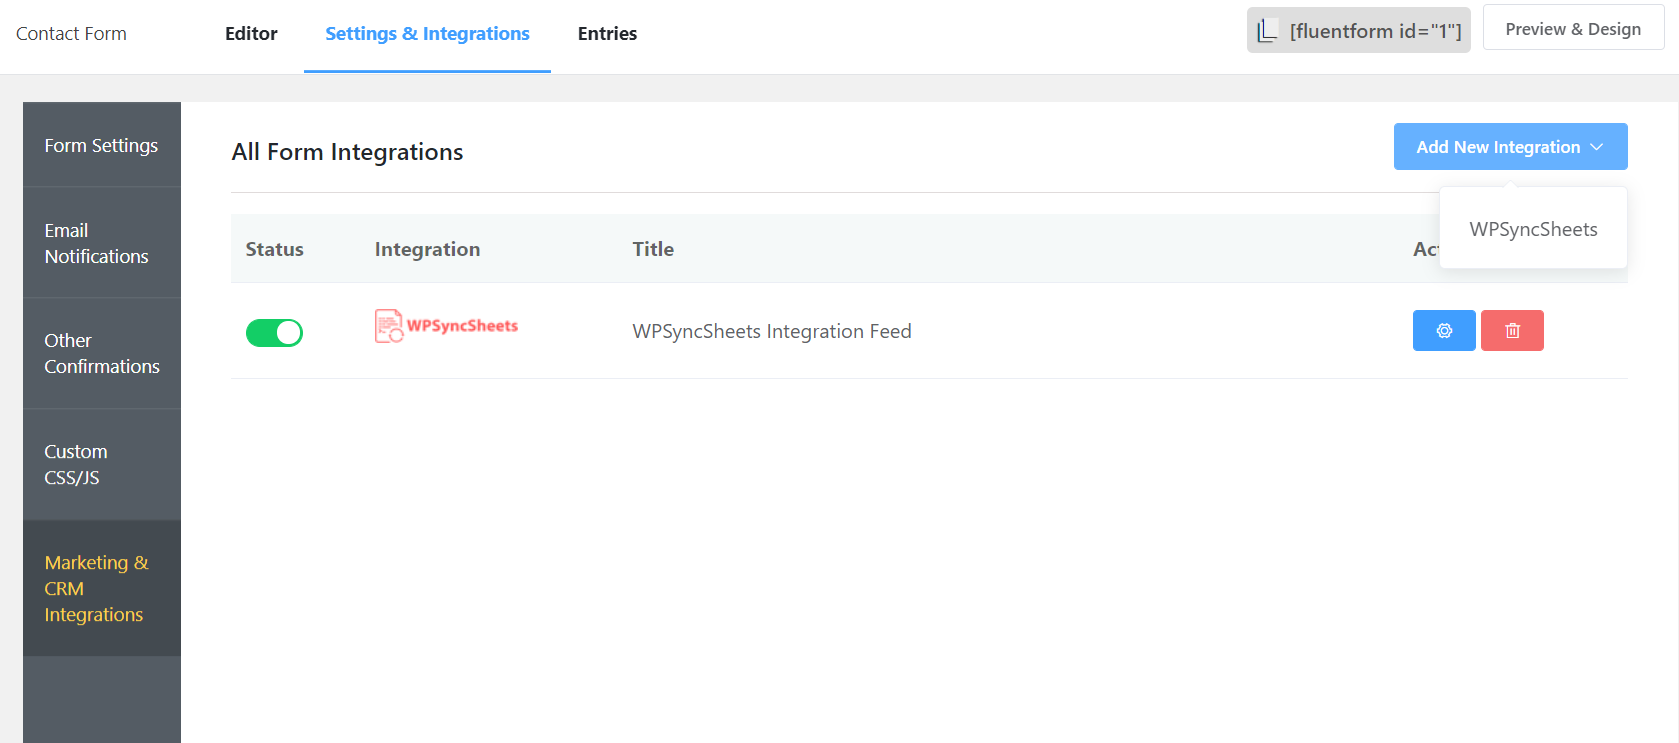1679x743 pixels.
Task: Click the Contact Form title
Action: coord(71,33)
